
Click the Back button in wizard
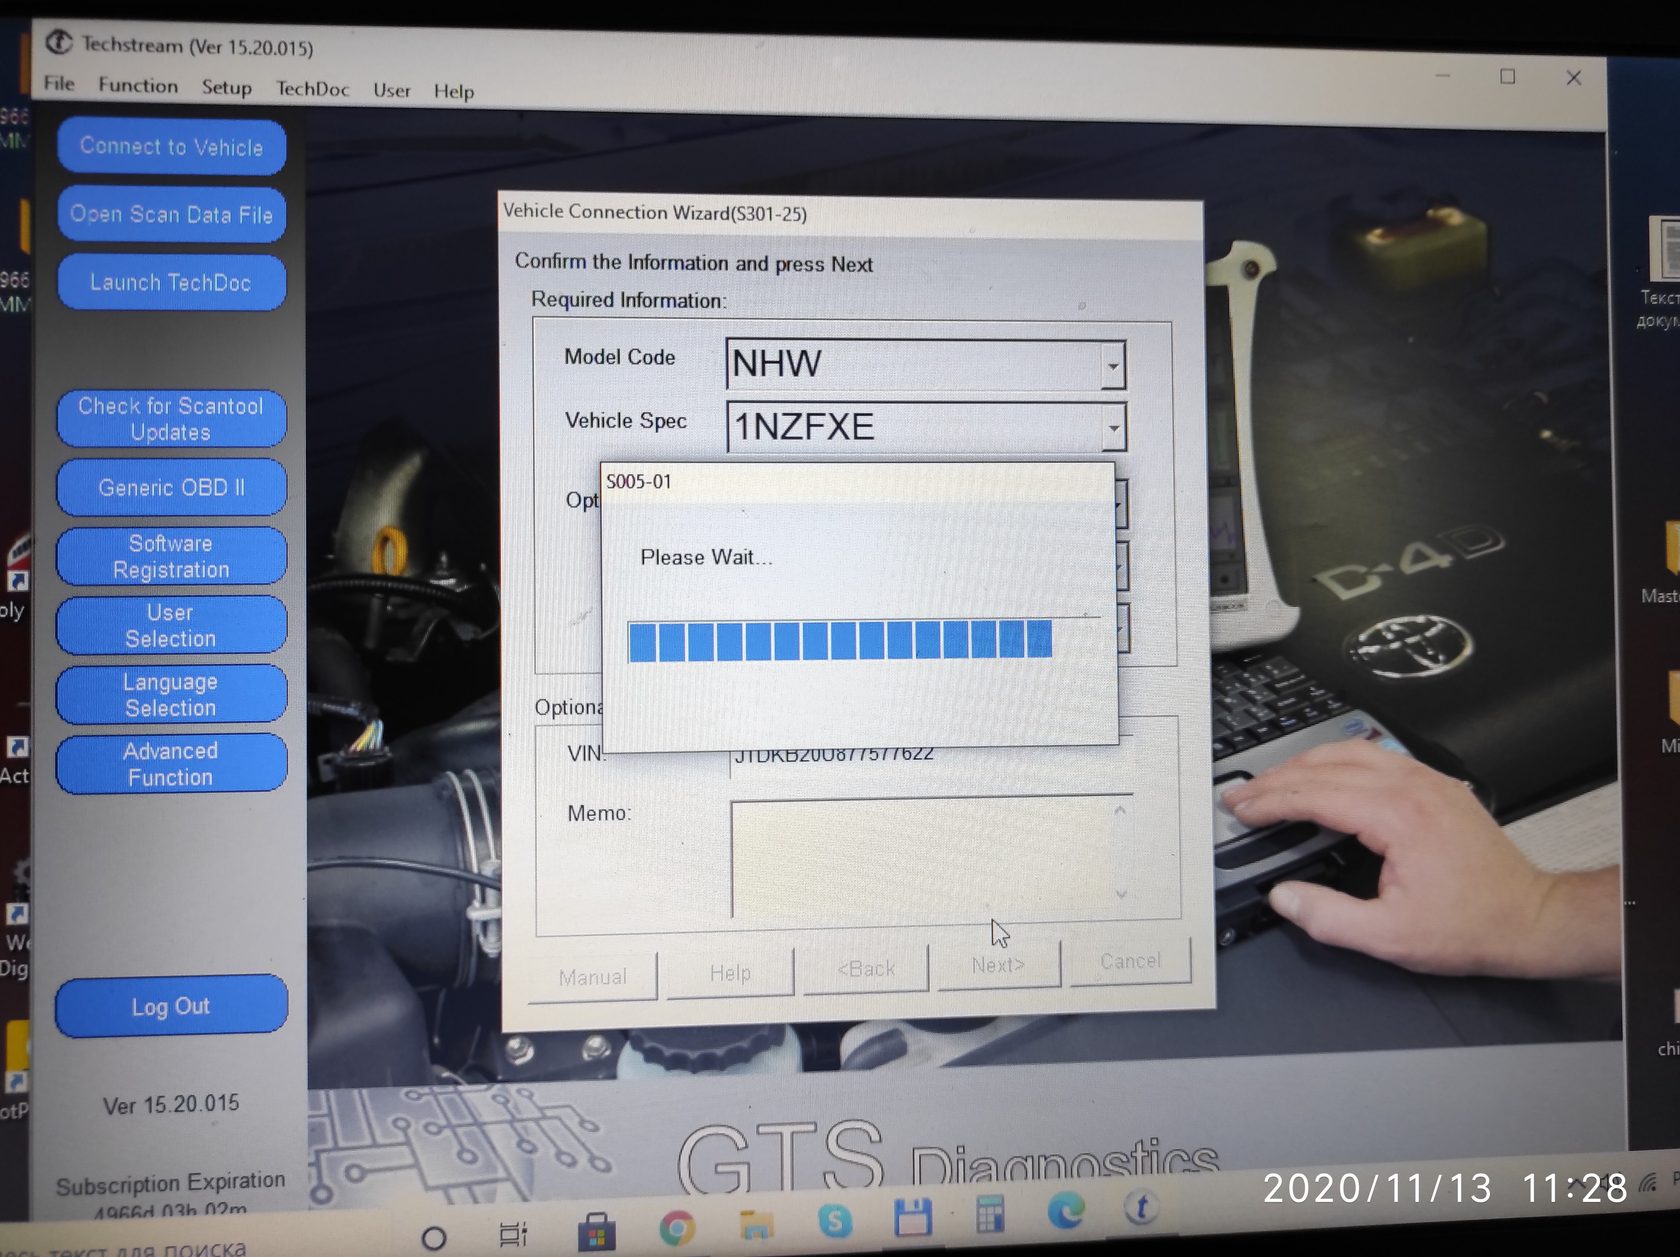tap(866, 969)
